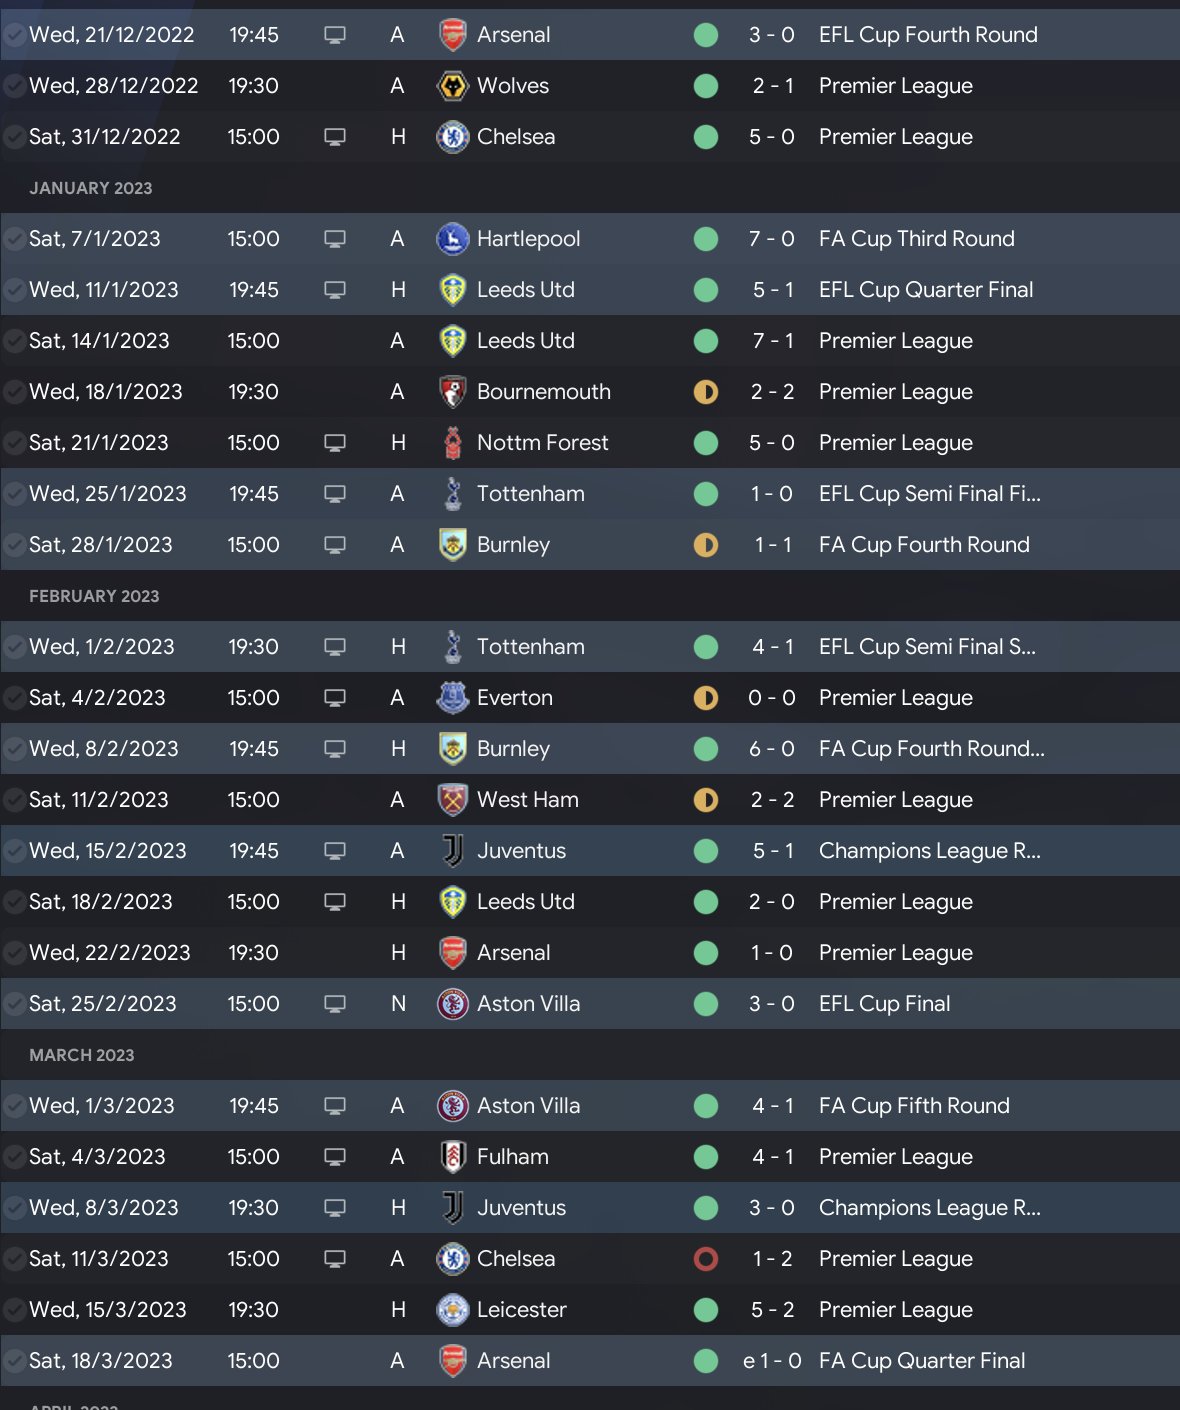
Task: Toggle the check circle beside Wed, 18/1/2023
Action: [15, 392]
